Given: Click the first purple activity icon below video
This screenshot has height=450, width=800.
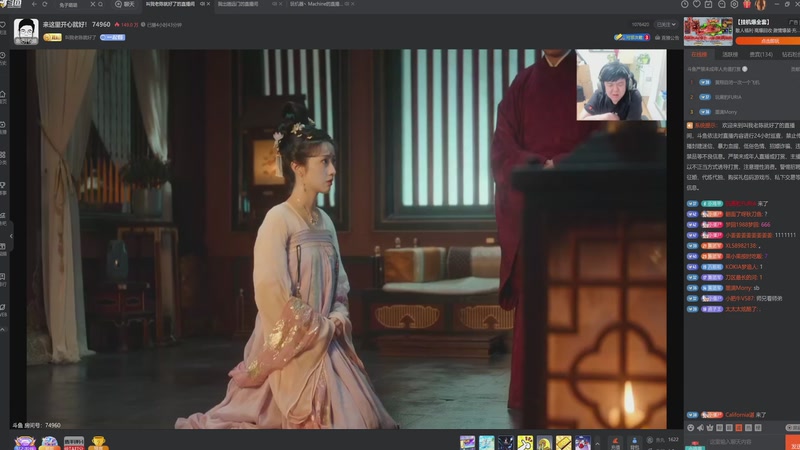Looking at the screenshot, I should coord(24,443).
